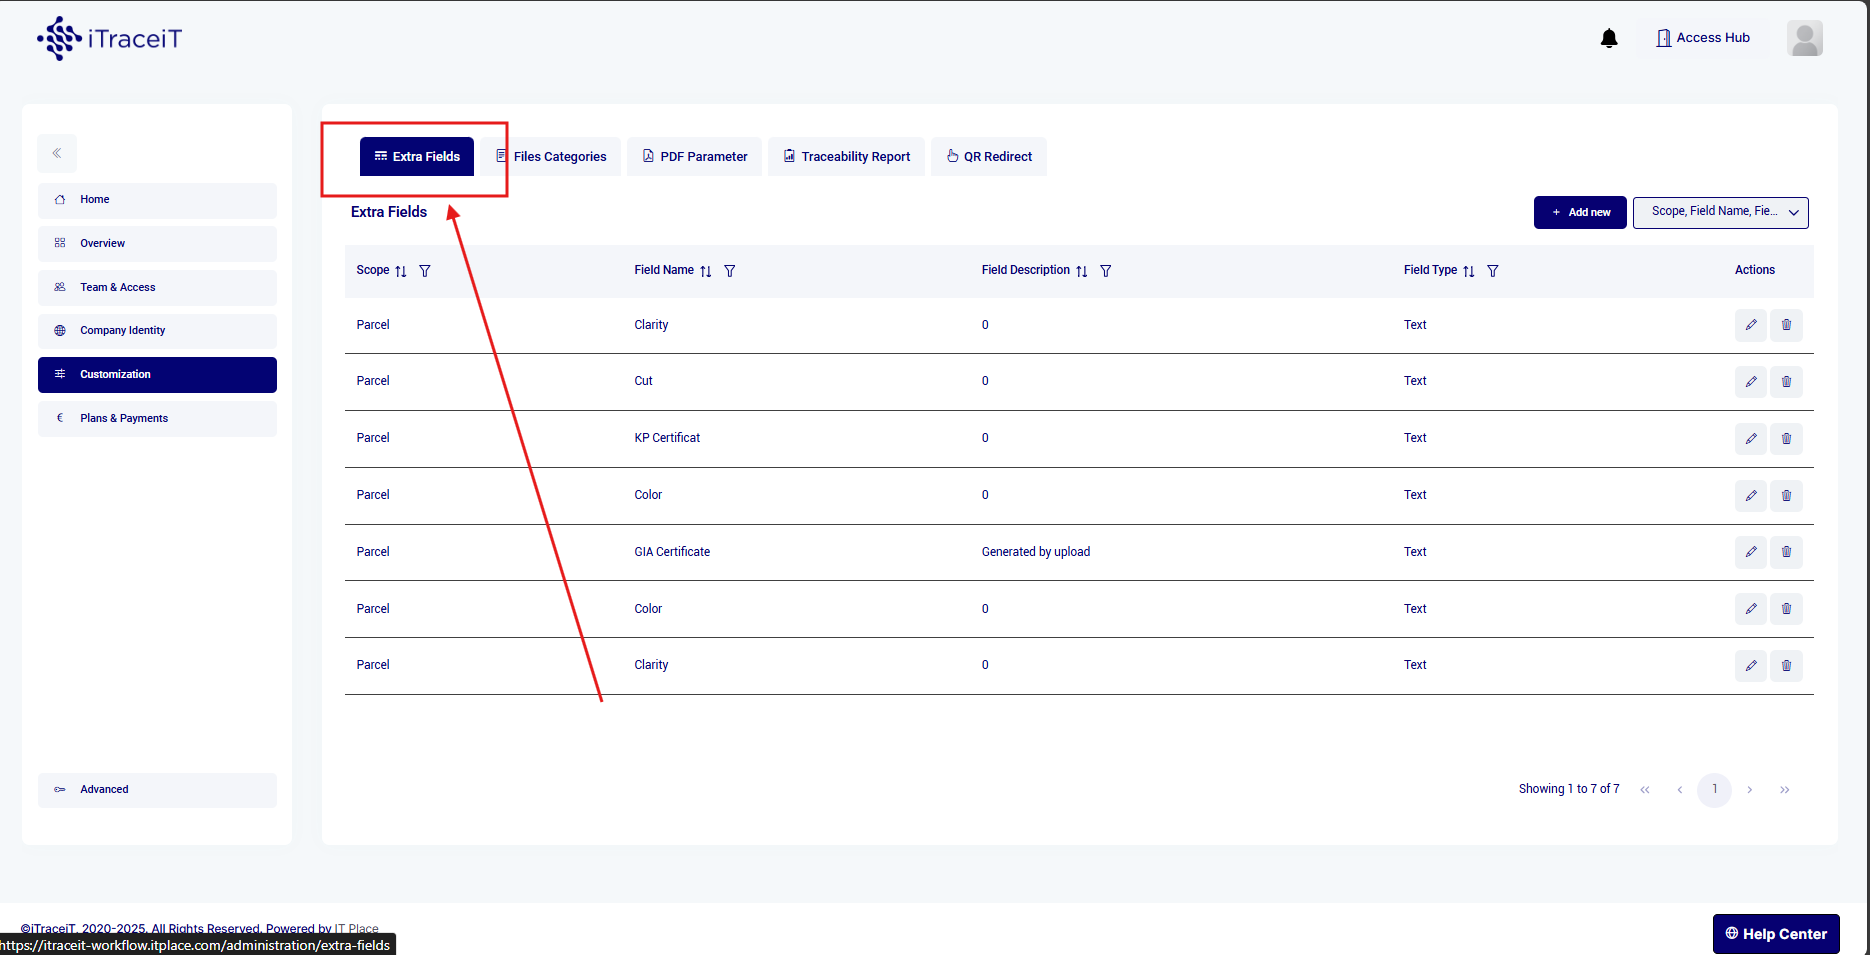
Task: Go to next page arrow
Action: 1749,790
